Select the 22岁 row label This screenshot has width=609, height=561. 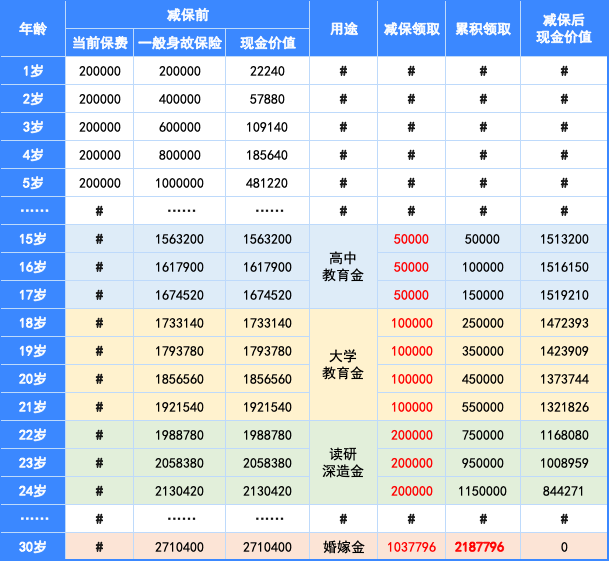(x=33, y=435)
